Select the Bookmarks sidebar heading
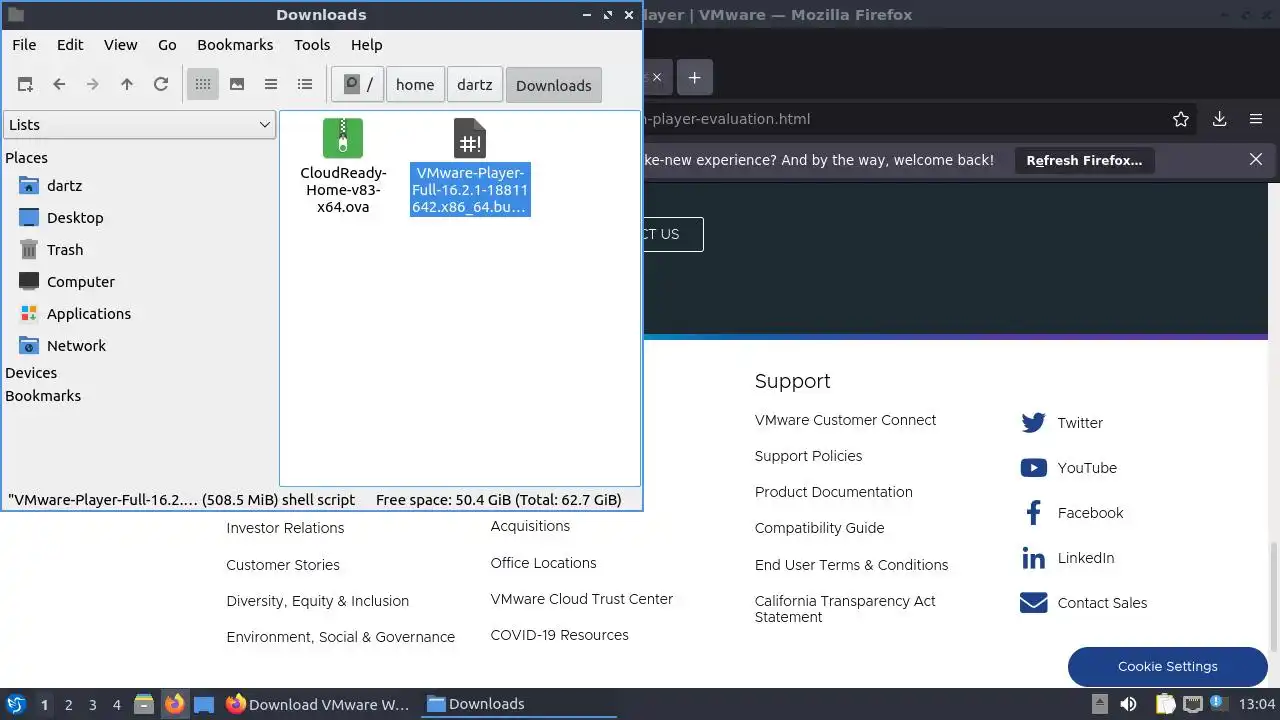 coord(43,396)
